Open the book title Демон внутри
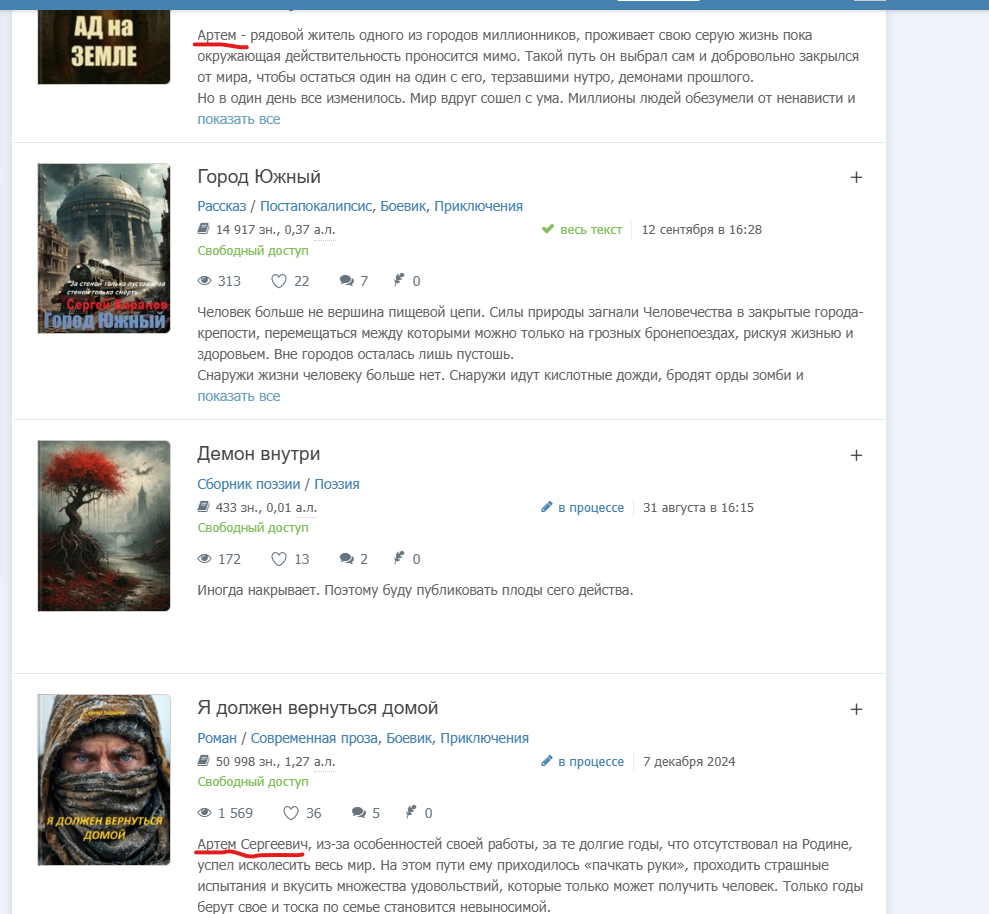Viewport: 989px width, 914px height. [x=259, y=454]
